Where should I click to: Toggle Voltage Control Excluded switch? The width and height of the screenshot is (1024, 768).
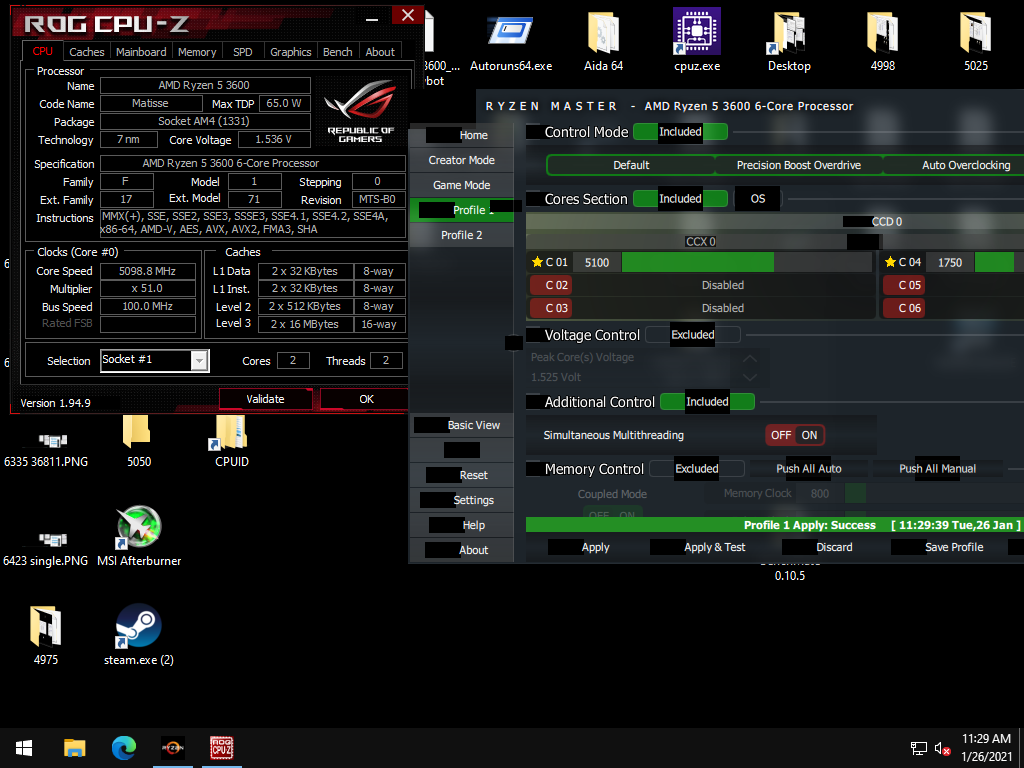(x=693, y=334)
